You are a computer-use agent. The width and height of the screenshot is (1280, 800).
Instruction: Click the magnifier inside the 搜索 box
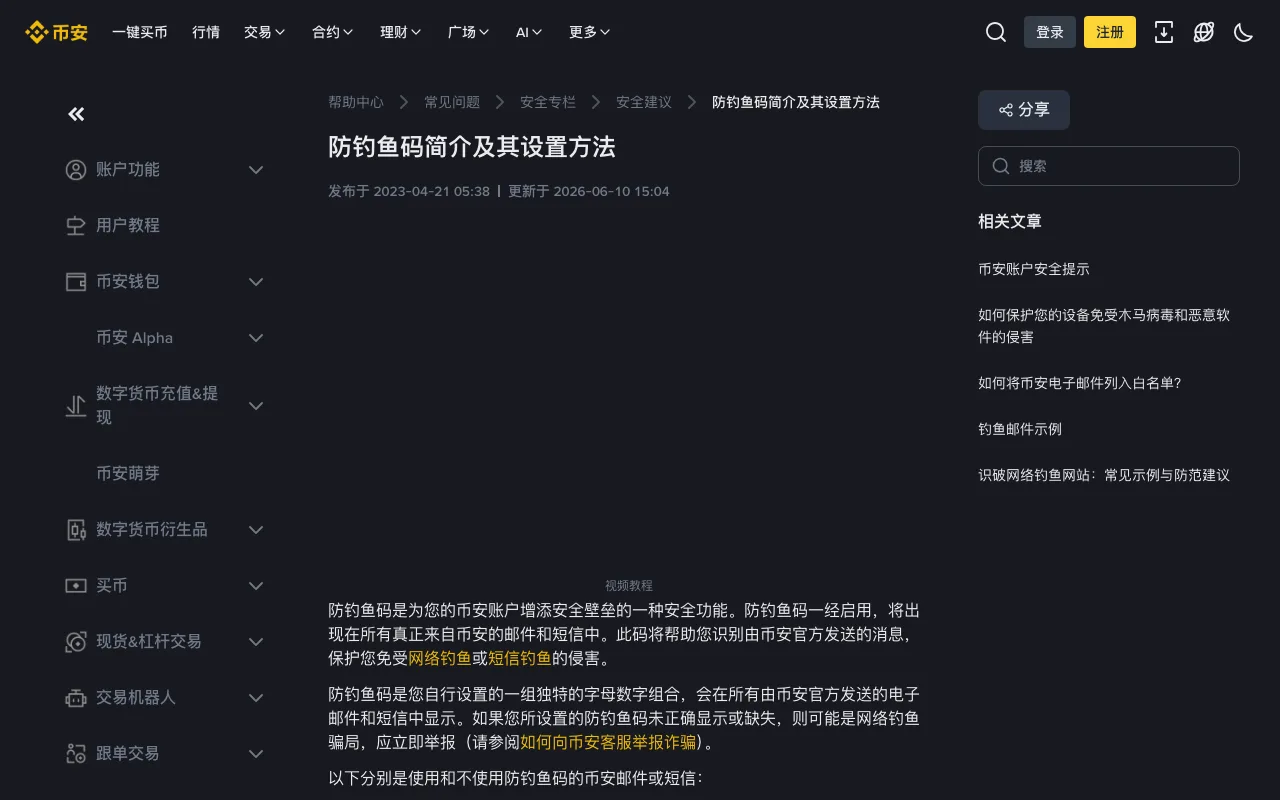1001,166
